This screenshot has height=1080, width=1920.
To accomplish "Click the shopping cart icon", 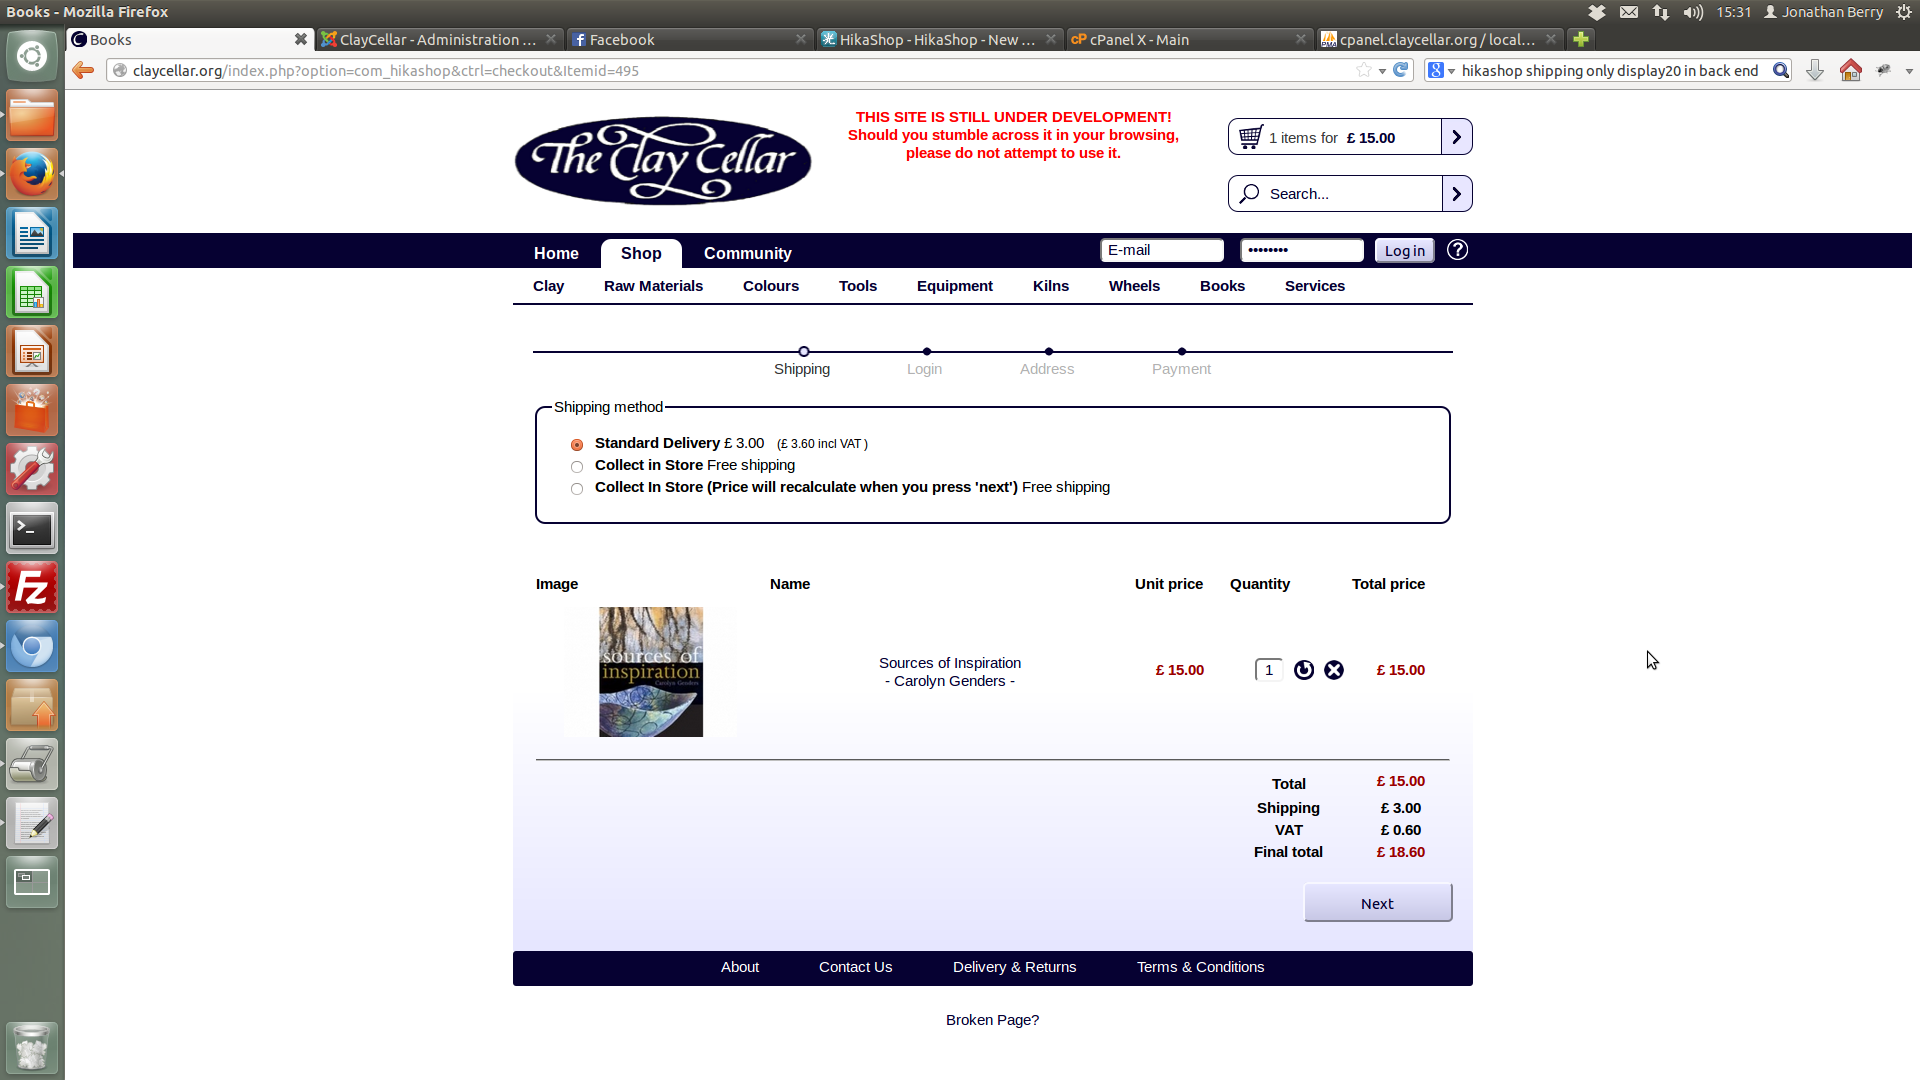I will (1250, 137).
